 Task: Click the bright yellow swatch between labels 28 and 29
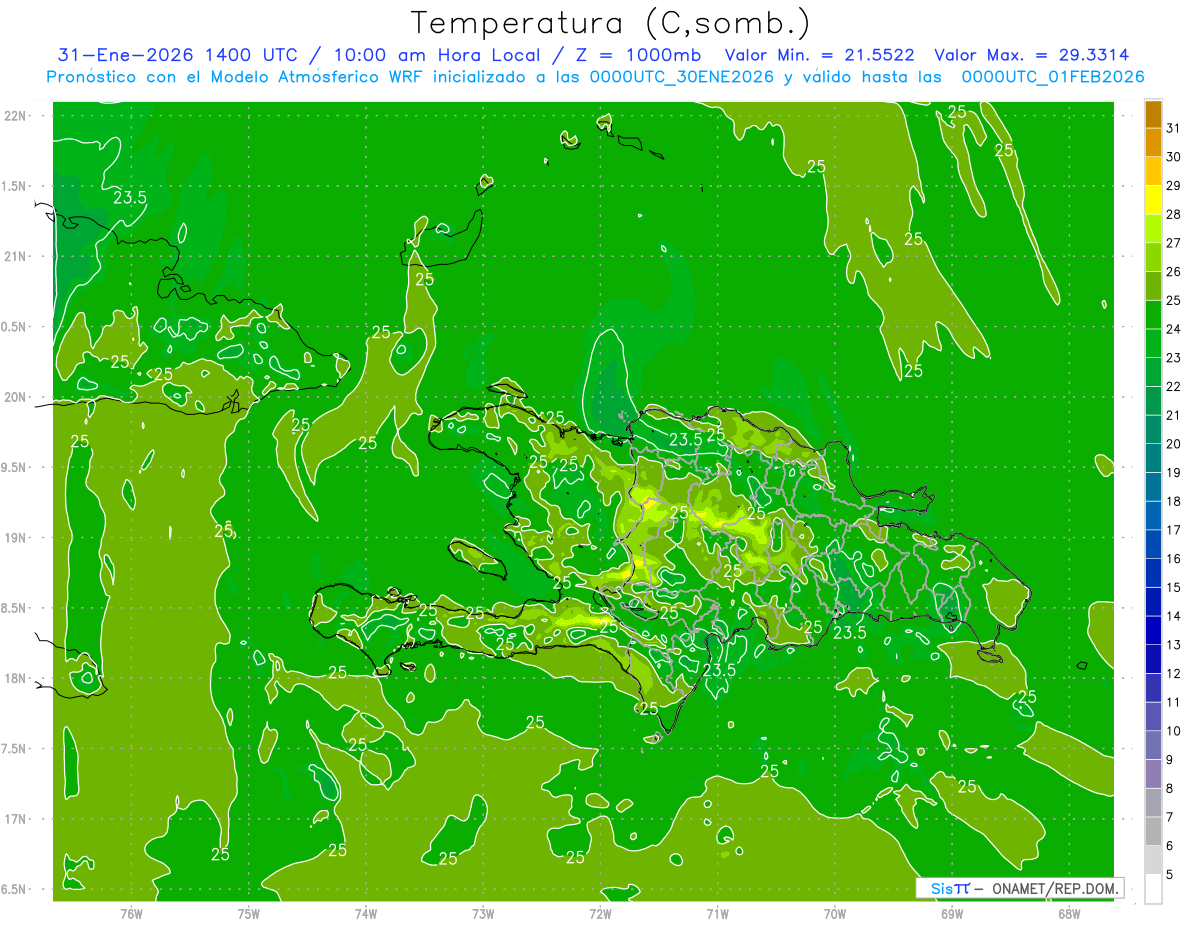1153,200
